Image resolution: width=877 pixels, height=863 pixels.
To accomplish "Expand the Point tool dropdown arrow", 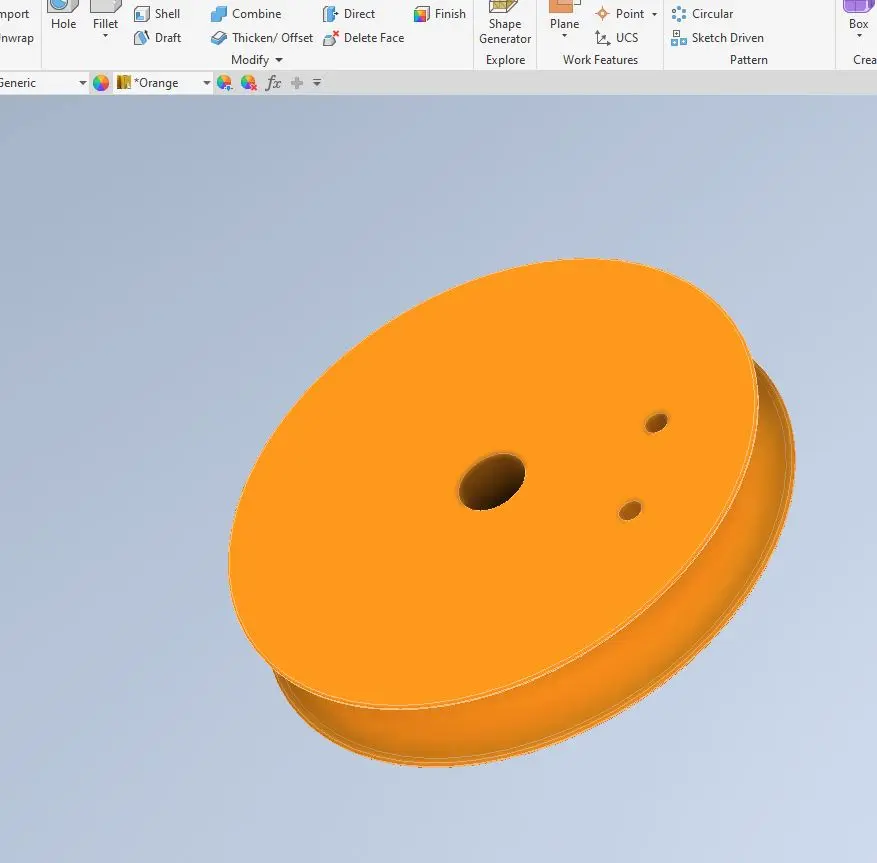I will click(654, 15).
